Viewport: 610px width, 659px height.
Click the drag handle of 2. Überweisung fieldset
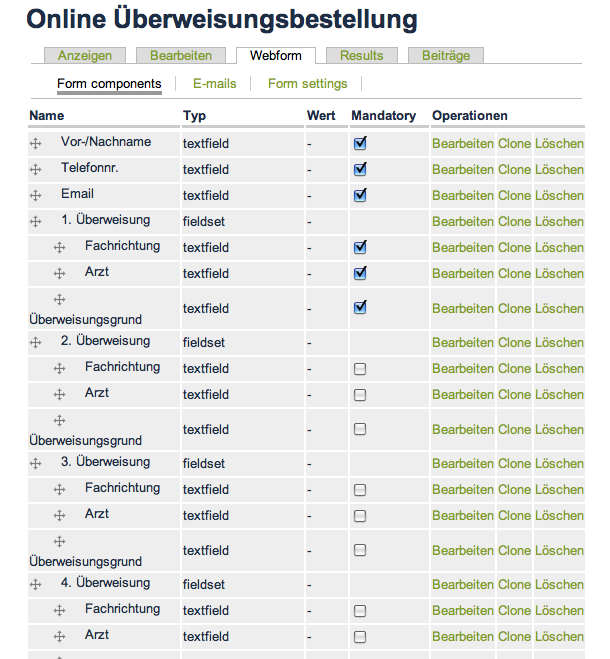(x=36, y=343)
